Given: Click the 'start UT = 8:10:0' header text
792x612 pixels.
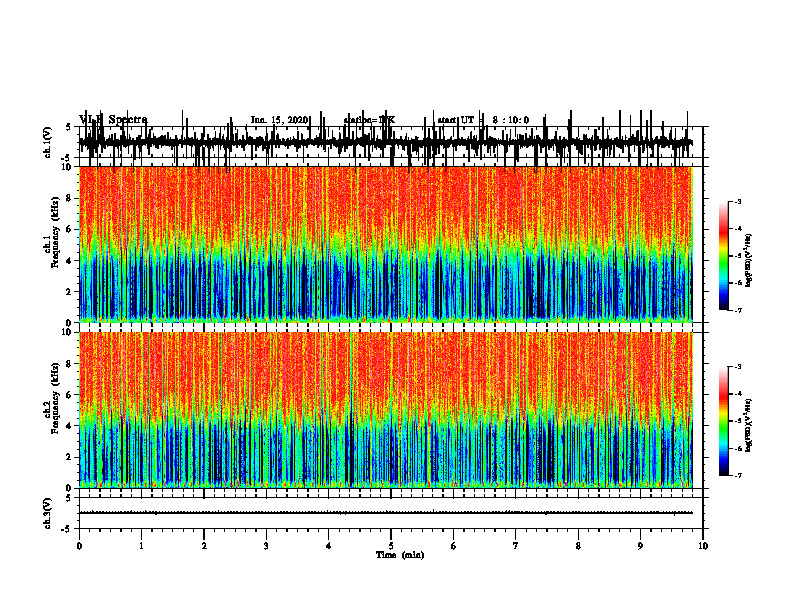Looking at the screenshot, I should pos(483,120).
